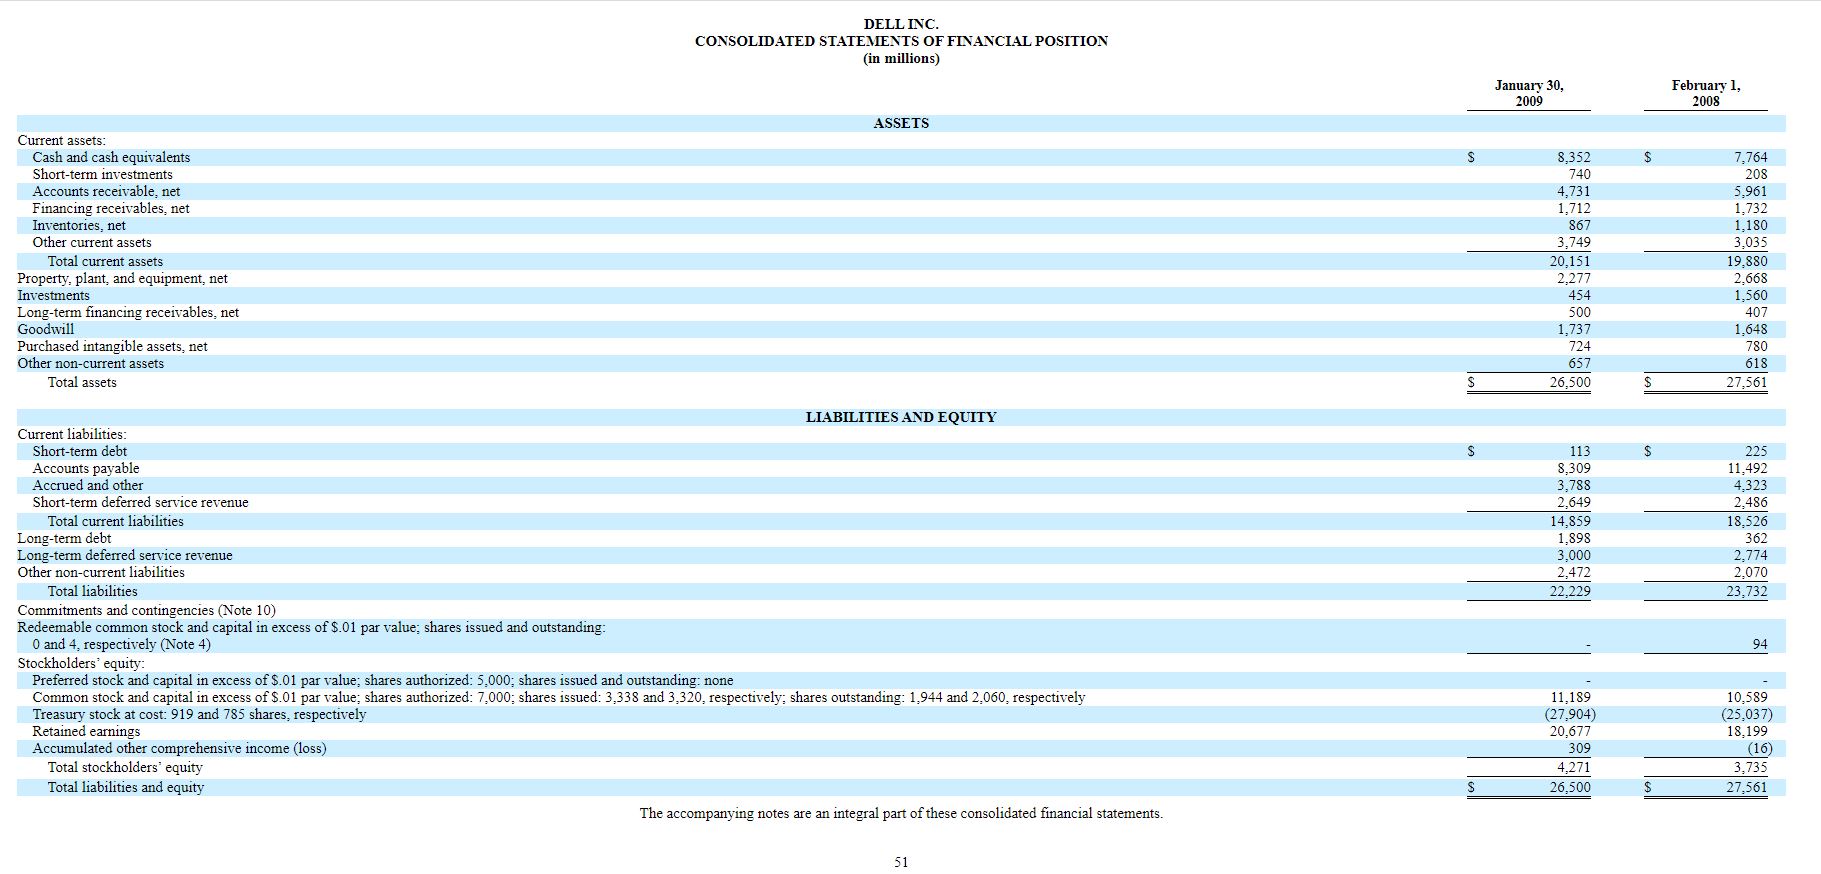
Task: Select the Accounts payable label
Action: (86, 468)
